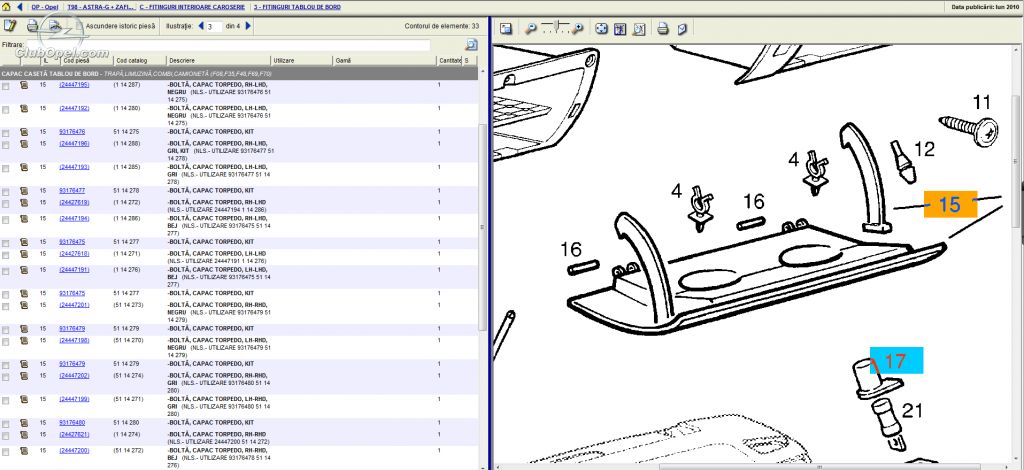Viewport: 1024px width, 470px height.
Task: Print the illustration from the viewer toolbar
Action: tap(662, 29)
